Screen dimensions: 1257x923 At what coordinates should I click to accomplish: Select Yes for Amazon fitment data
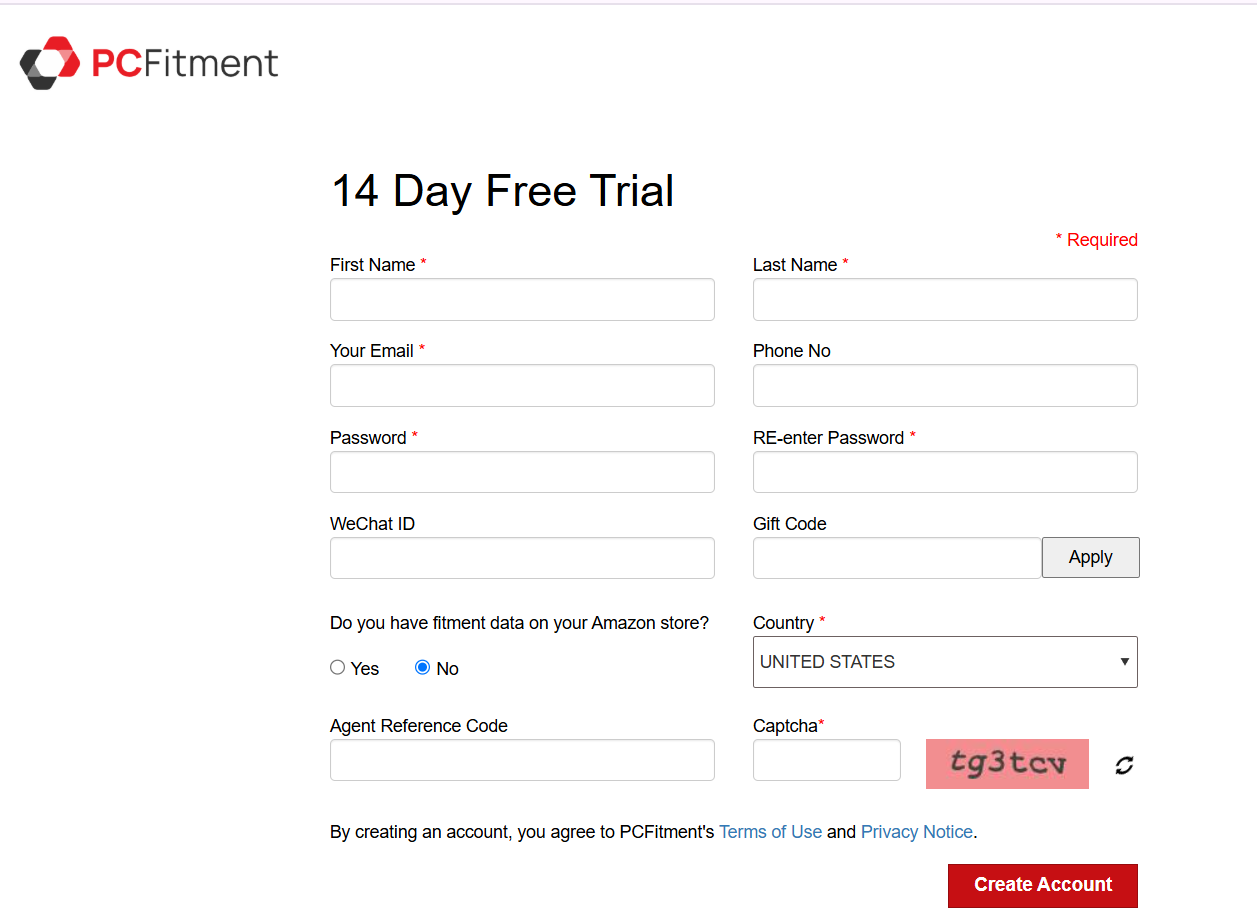coord(338,668)
